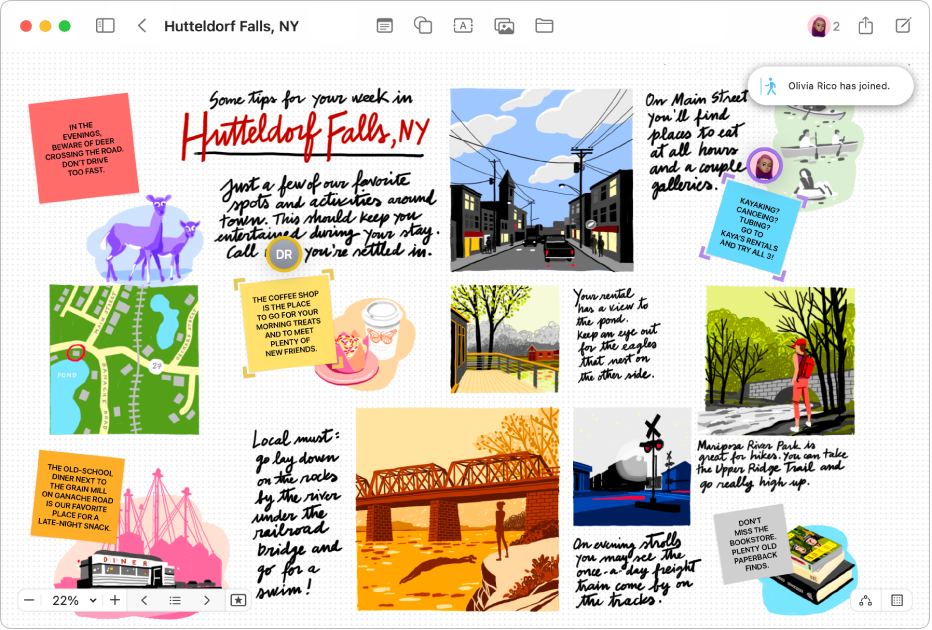Screen dimensions: 932x630
Task: Add a text box
Action: point(463,26)
